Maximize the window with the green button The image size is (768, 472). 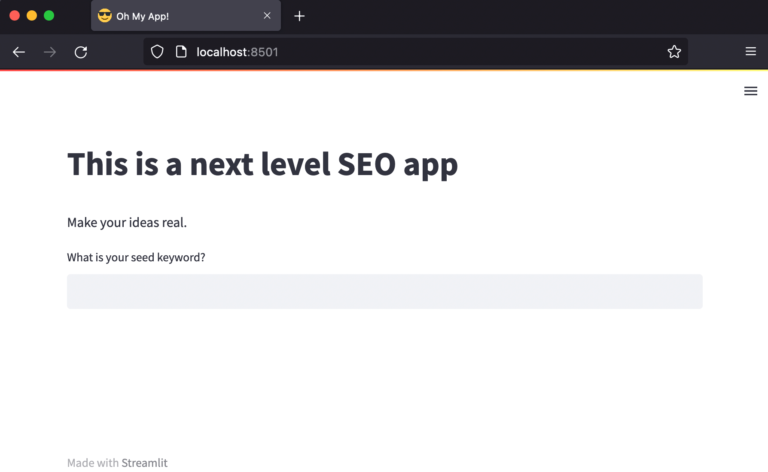tap(49, 16)
